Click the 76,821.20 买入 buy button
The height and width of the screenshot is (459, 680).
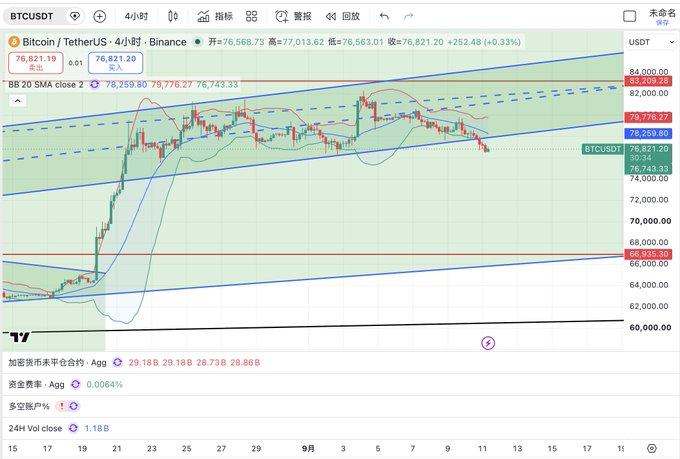[115, 63]
